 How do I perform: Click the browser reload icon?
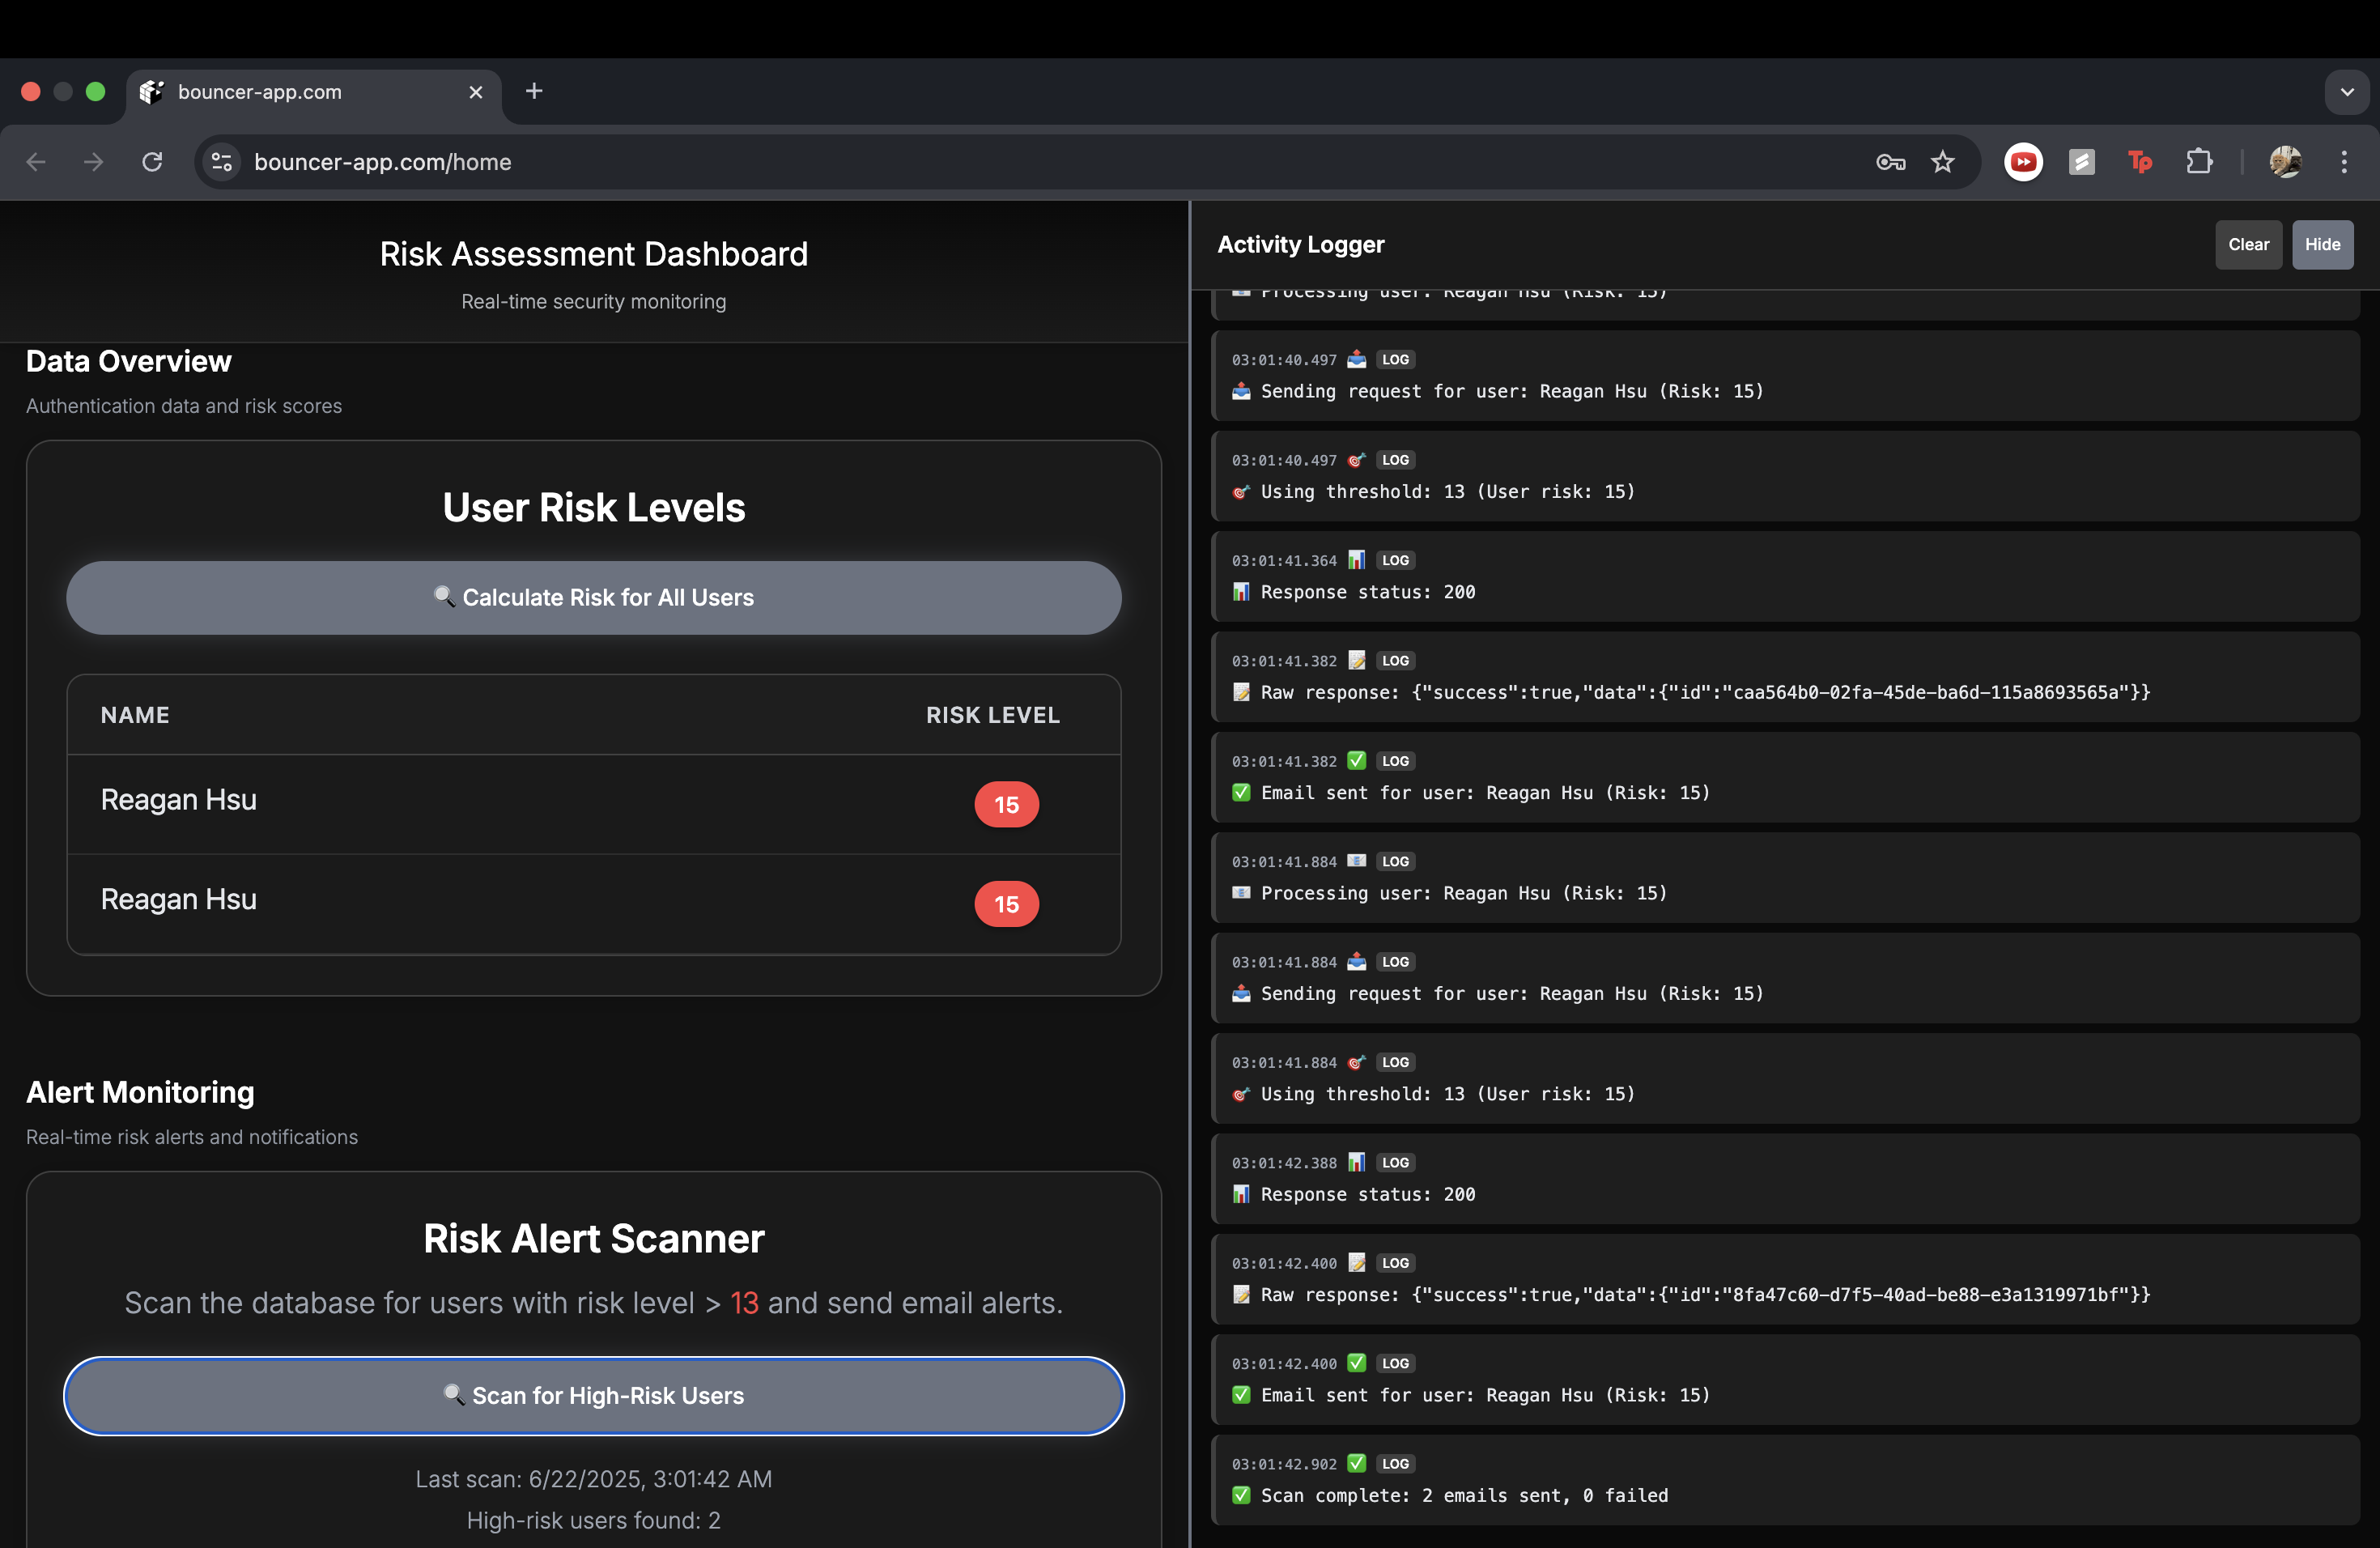tap(152, 162)
